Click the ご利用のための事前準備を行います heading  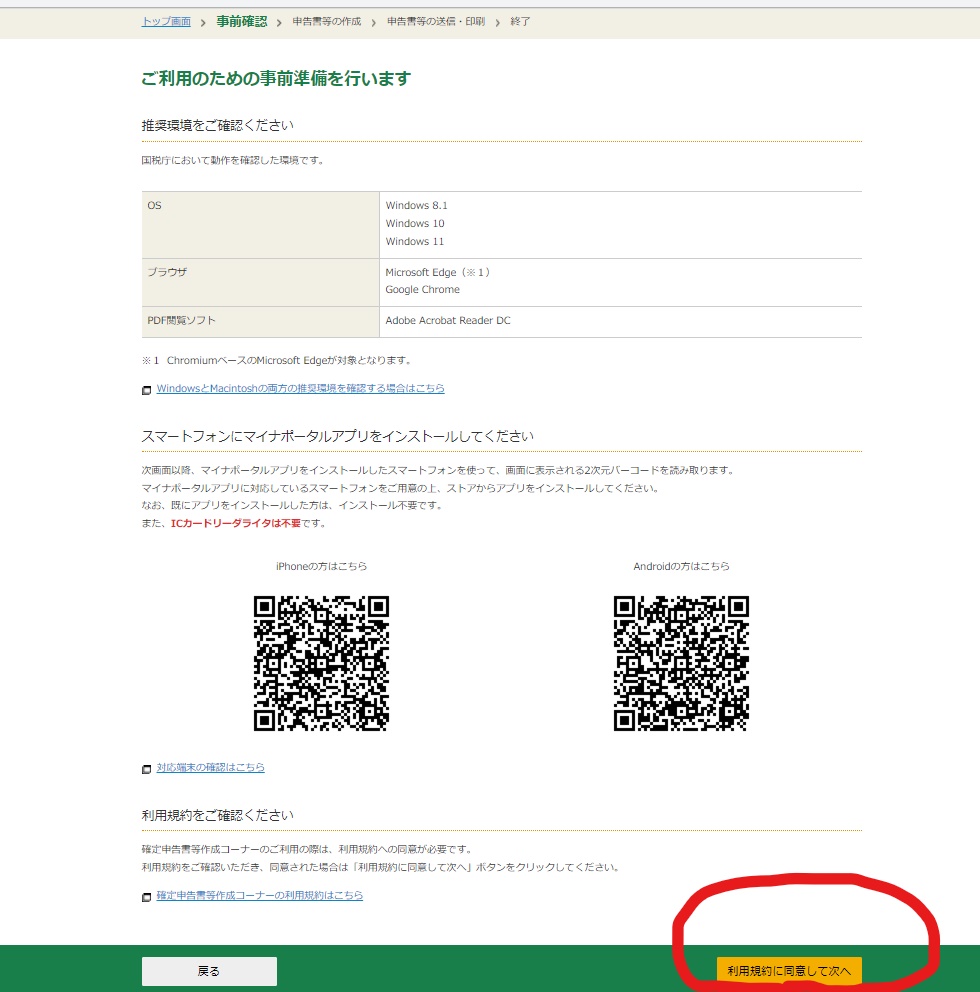[x=276, y=78]
